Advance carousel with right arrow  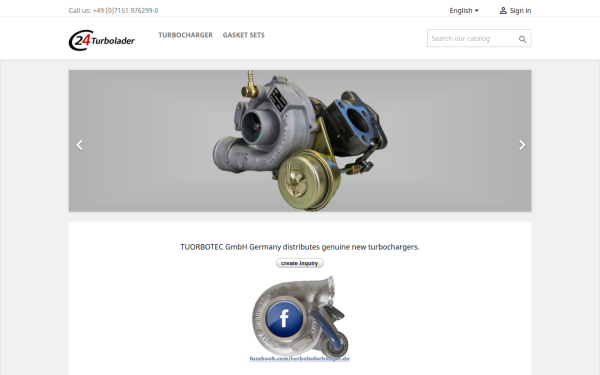click(522, 145)
